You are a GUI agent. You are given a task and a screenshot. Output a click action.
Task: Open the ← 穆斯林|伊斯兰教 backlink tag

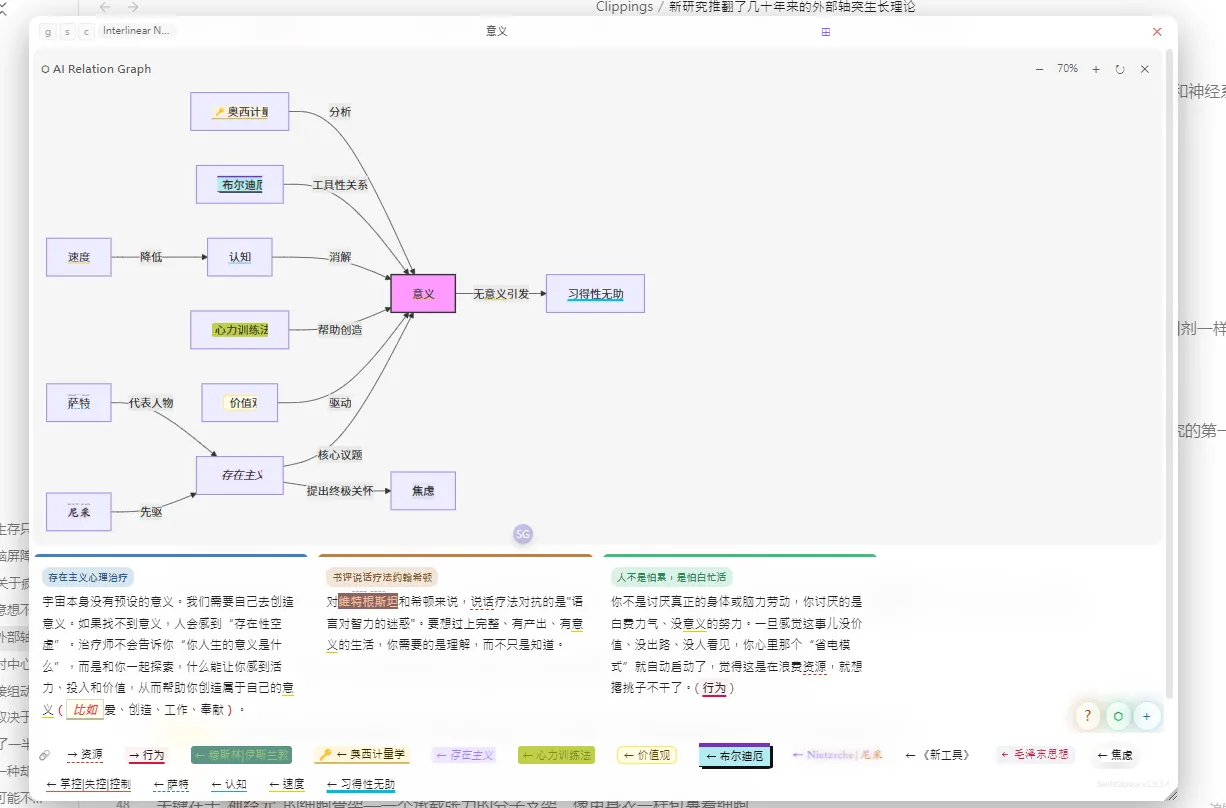(x=241, y=755)
